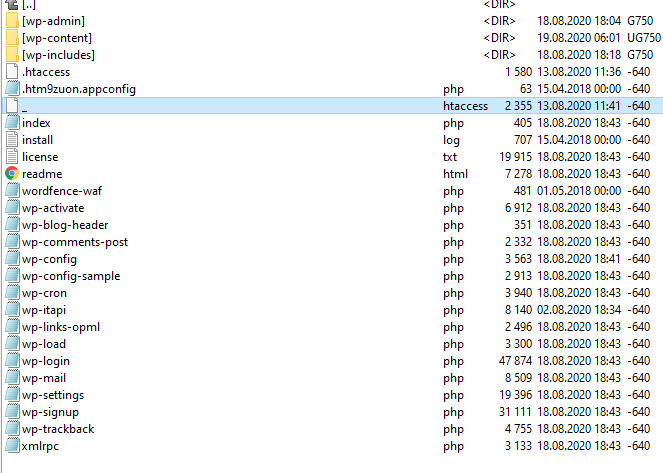Click the wp-content folder icon

(12, 38)
